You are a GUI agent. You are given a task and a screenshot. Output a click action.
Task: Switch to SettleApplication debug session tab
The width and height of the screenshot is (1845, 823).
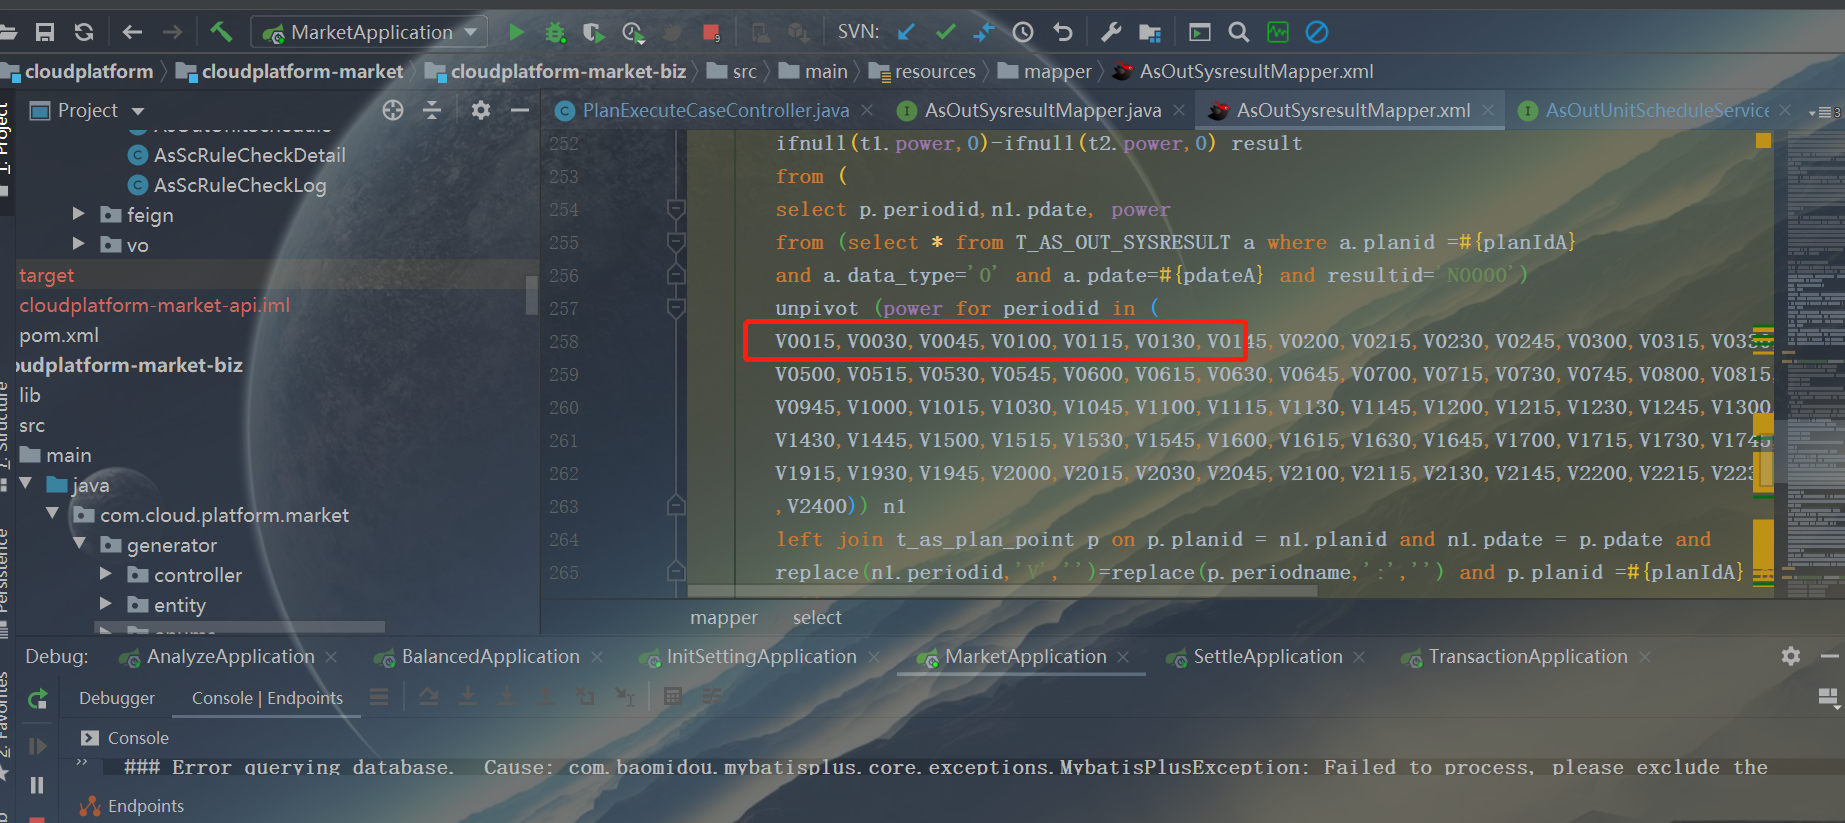[x=1267, y=657]
